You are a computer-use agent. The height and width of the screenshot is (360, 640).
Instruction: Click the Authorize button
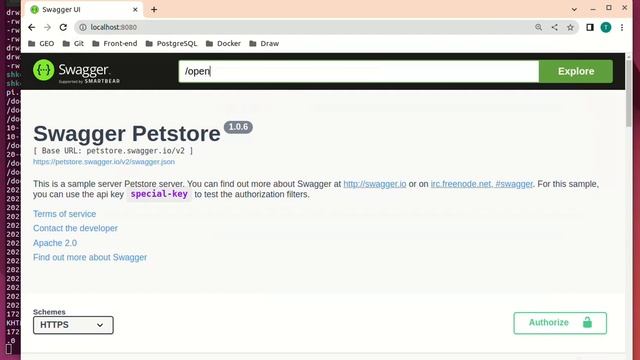pos(560,323)
